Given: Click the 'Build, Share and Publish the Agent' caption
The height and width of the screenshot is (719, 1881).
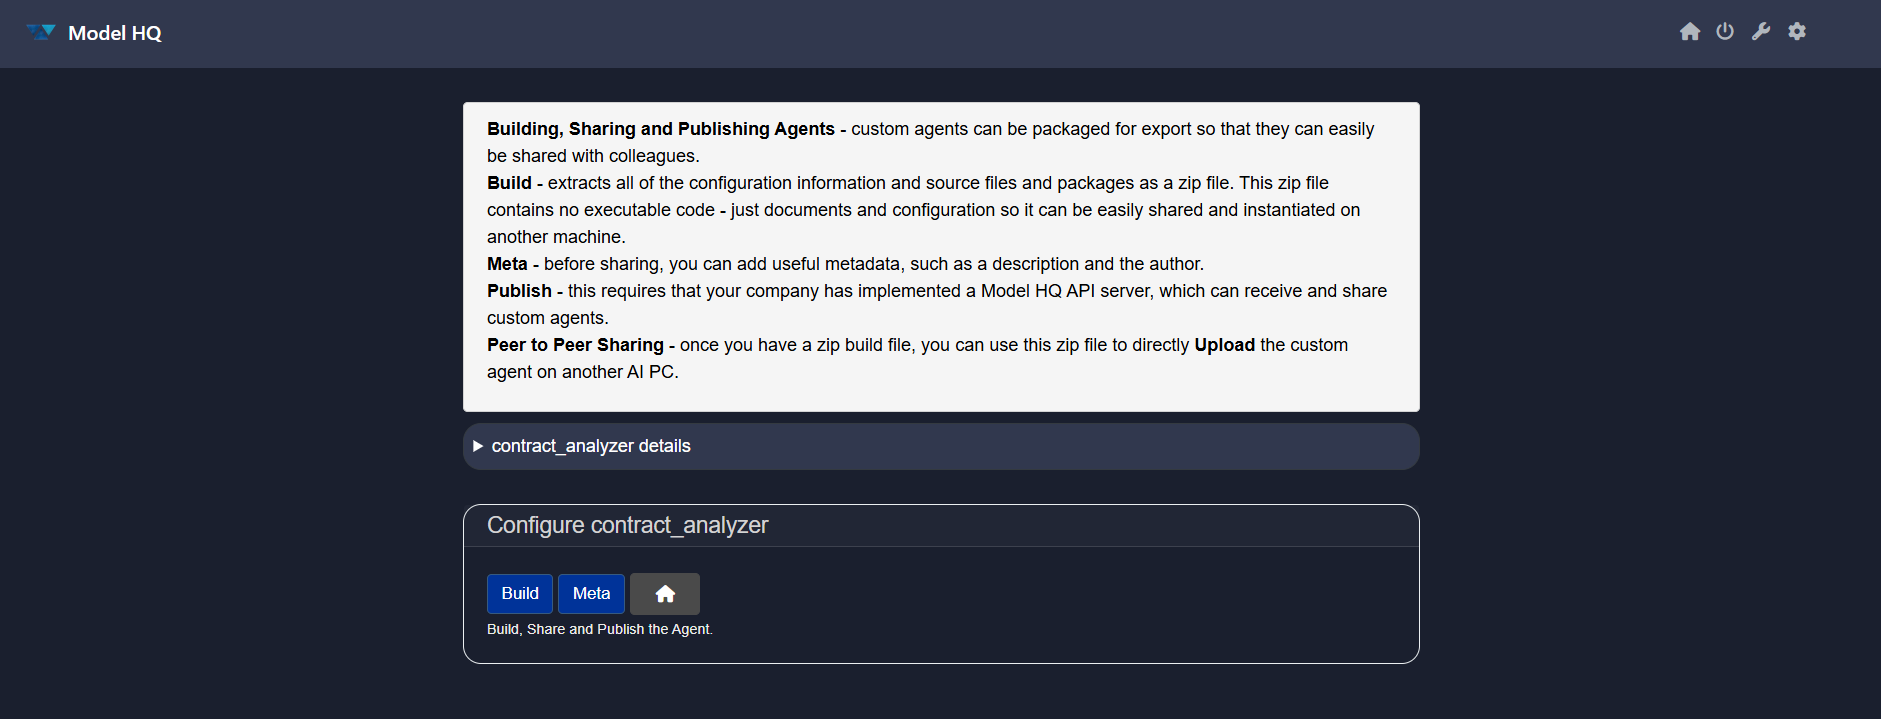Looking at the screenshot, I should tap(599, 629).
